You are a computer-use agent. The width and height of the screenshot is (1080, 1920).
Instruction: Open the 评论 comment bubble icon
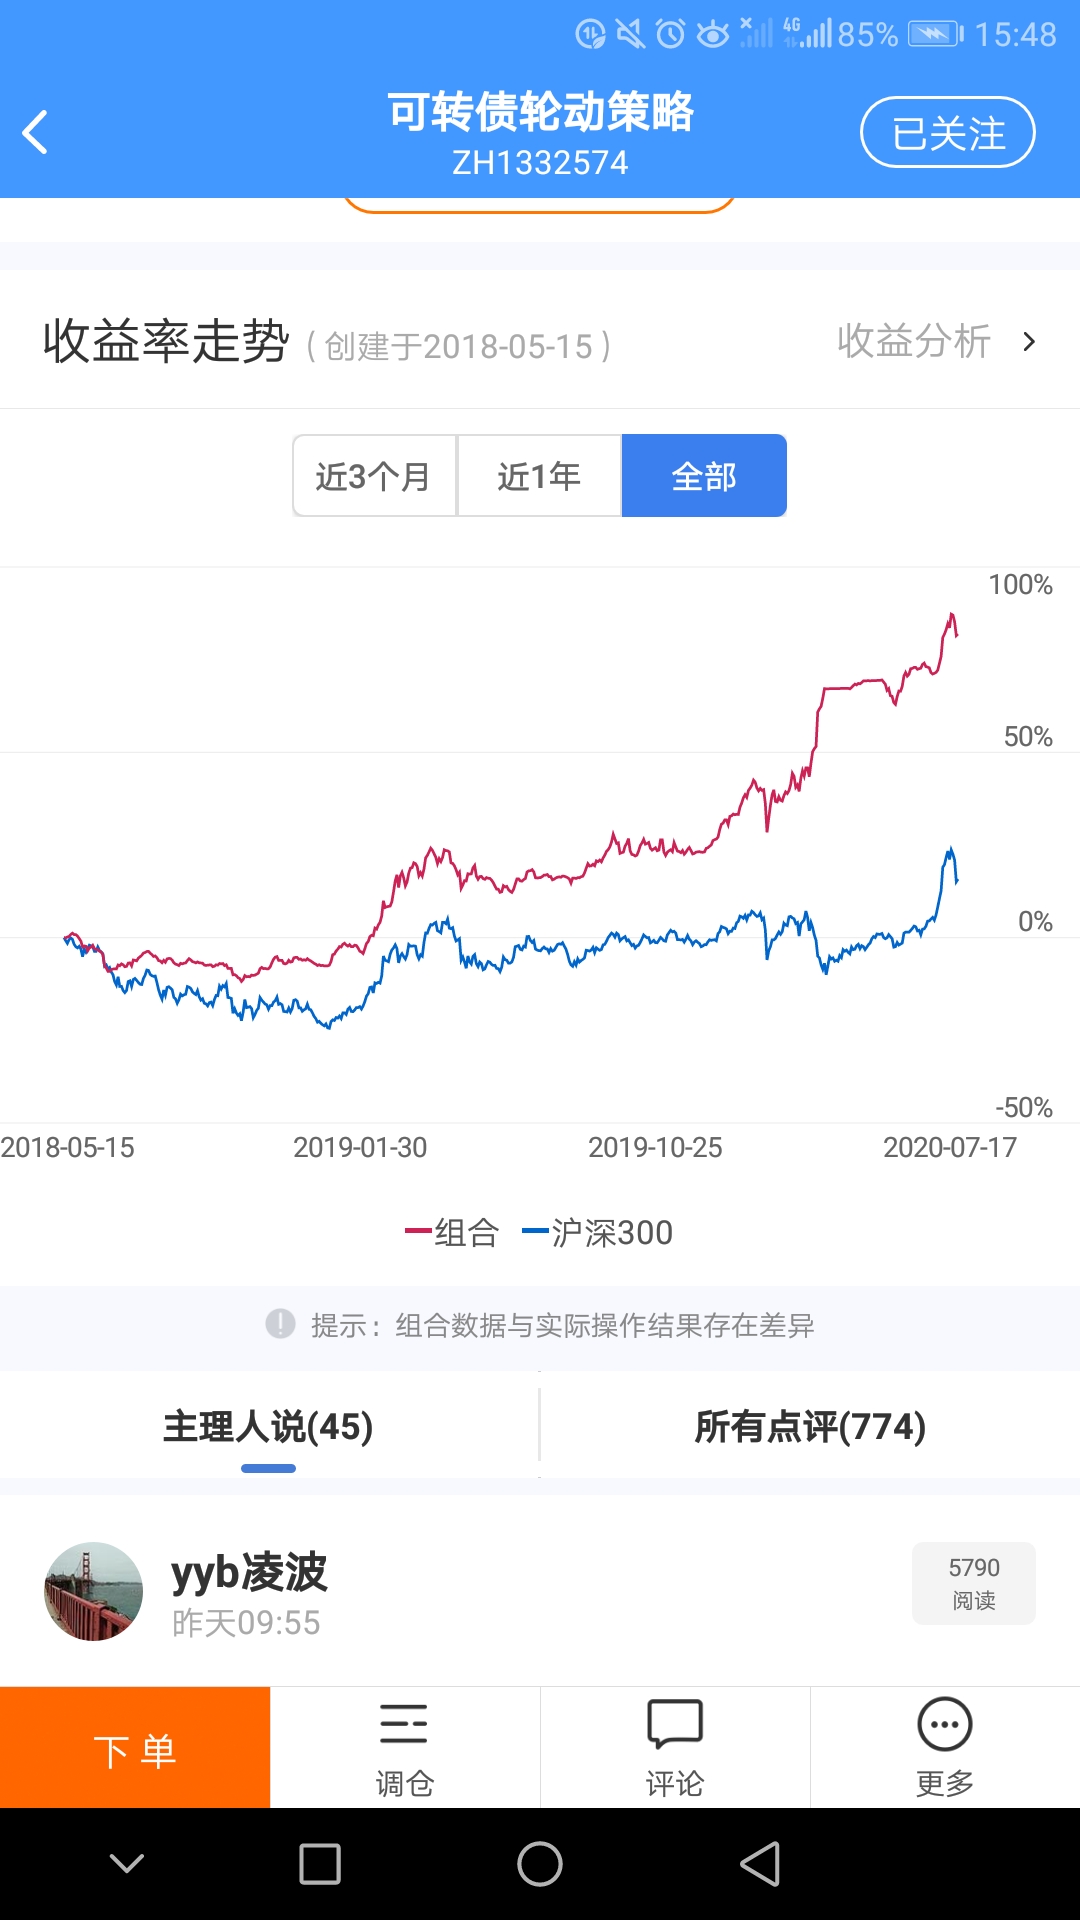coord(675,1724)
